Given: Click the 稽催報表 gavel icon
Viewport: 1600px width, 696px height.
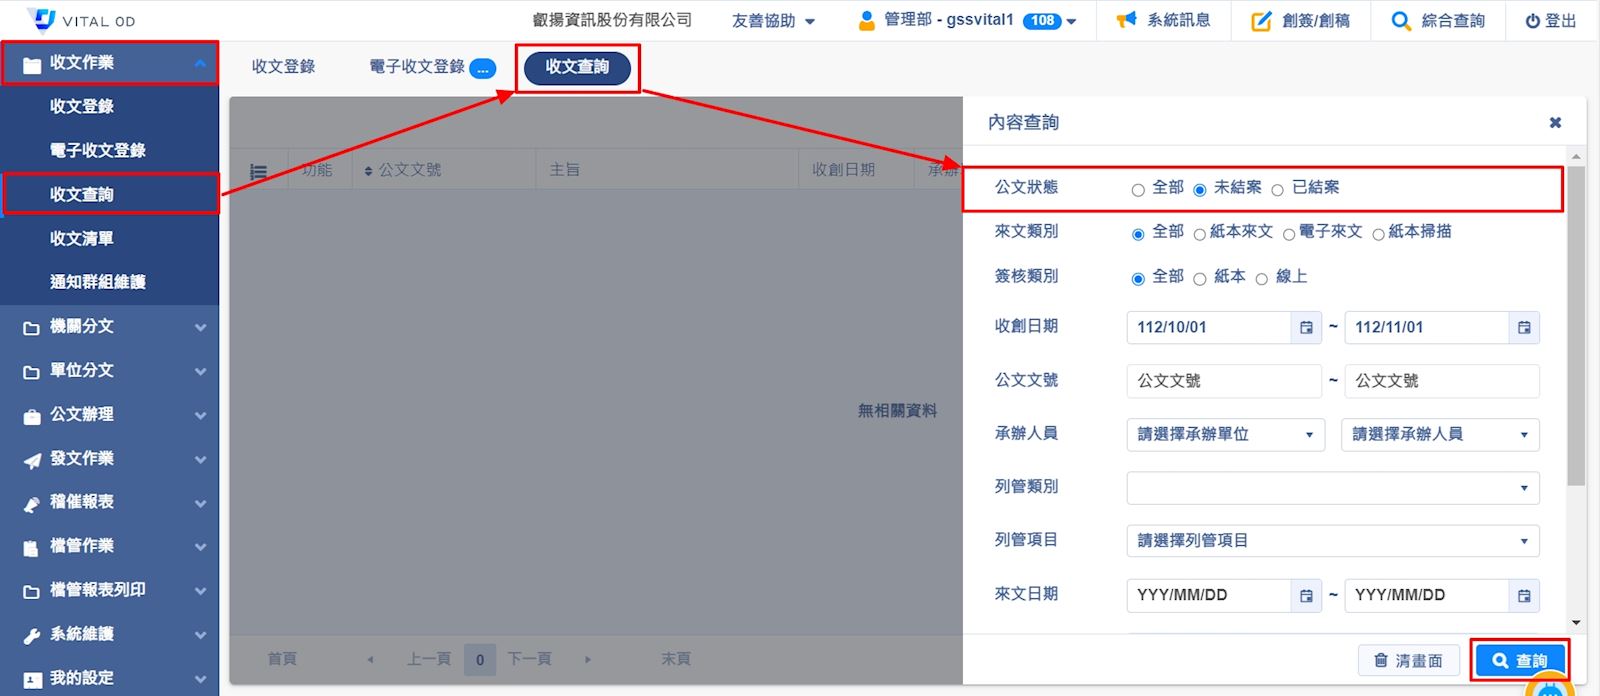Looking at the screenshot, I should (x=32, y=503).
